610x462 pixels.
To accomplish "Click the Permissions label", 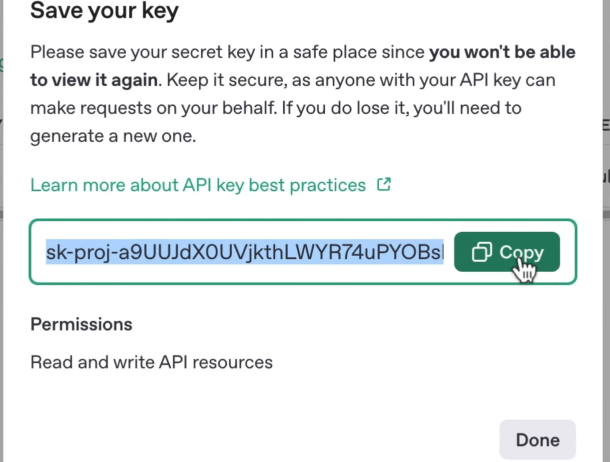I will coord(81,324).
